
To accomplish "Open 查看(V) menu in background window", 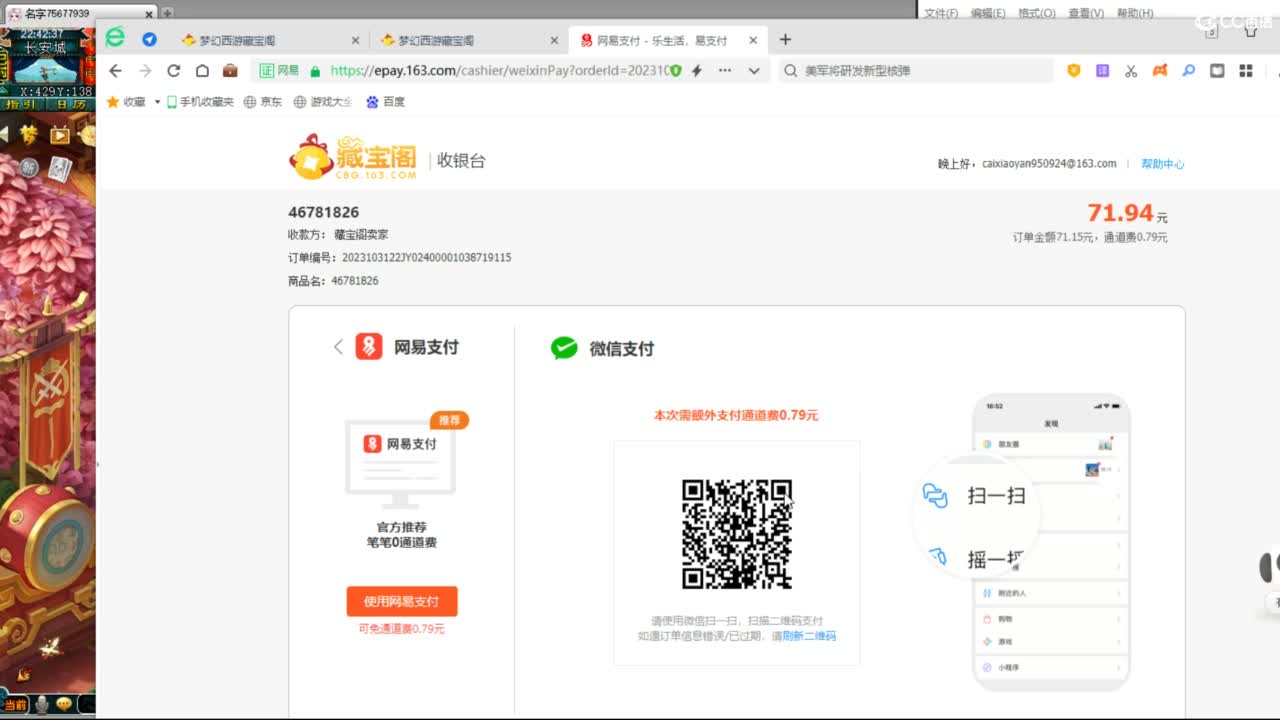I will tap(1086, 13).
